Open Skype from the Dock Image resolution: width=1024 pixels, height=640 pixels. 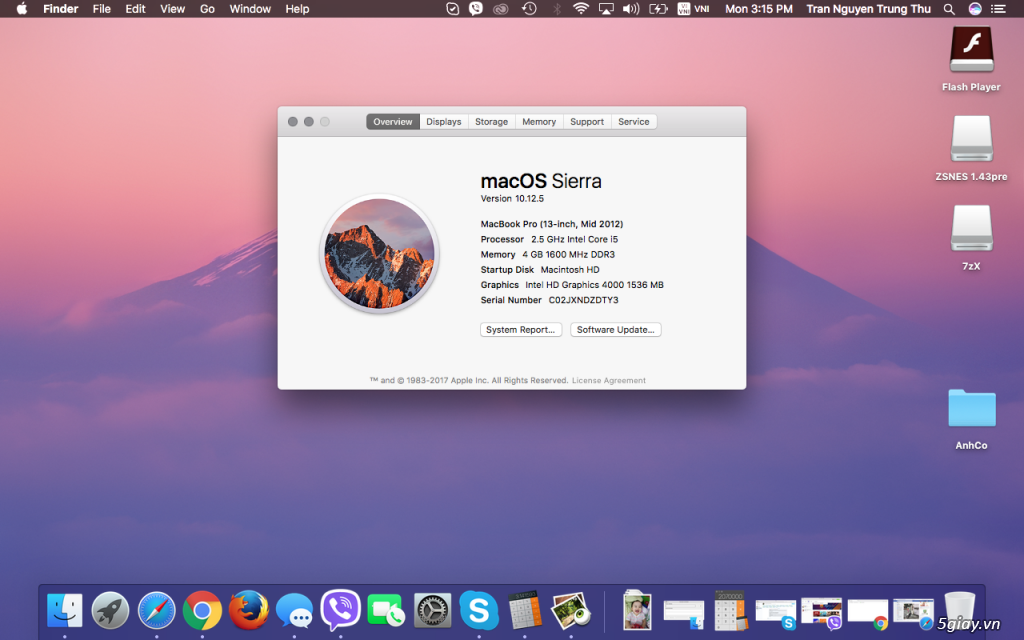point(479,611)
